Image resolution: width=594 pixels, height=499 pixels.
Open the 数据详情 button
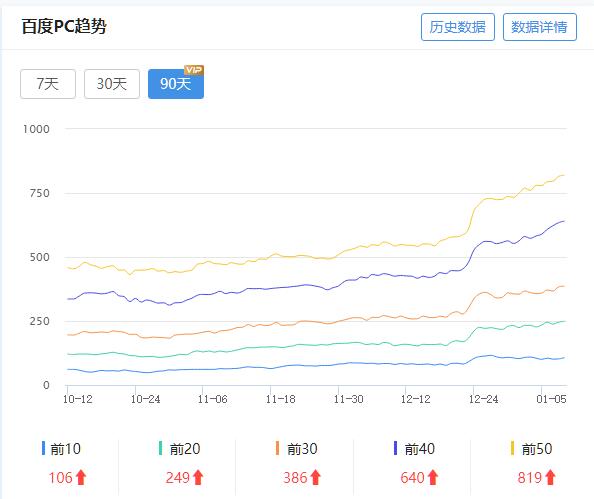[x=540, y=27]
